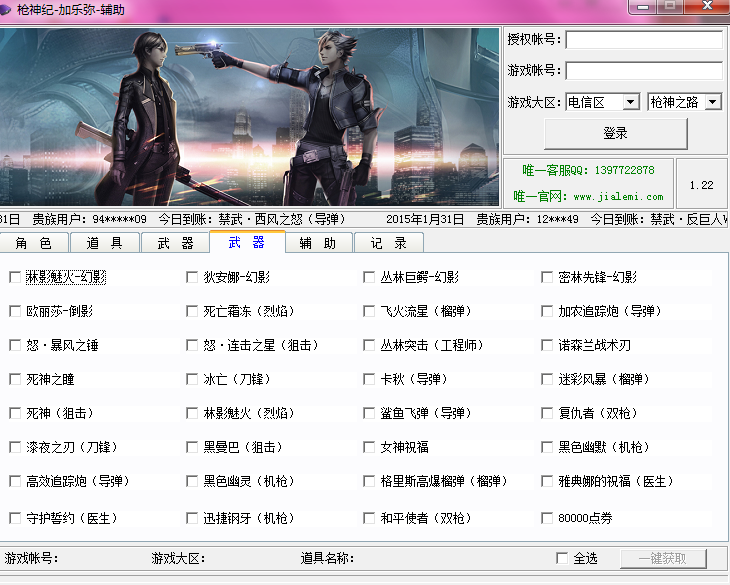The height and width of the screenshot is (585, 730).
Task: Tick the 80000点券 checkbox
Action: pos(547,518)
